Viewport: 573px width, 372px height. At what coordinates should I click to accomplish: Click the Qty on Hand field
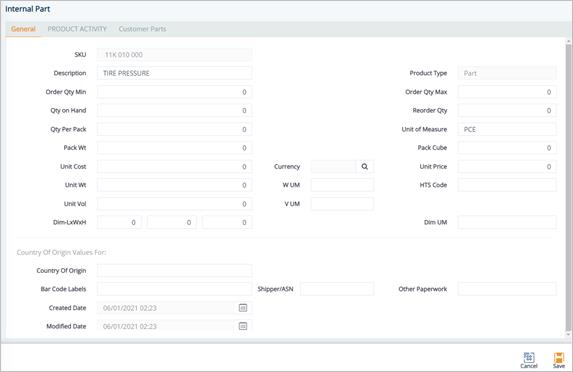[x=174, y=110]
